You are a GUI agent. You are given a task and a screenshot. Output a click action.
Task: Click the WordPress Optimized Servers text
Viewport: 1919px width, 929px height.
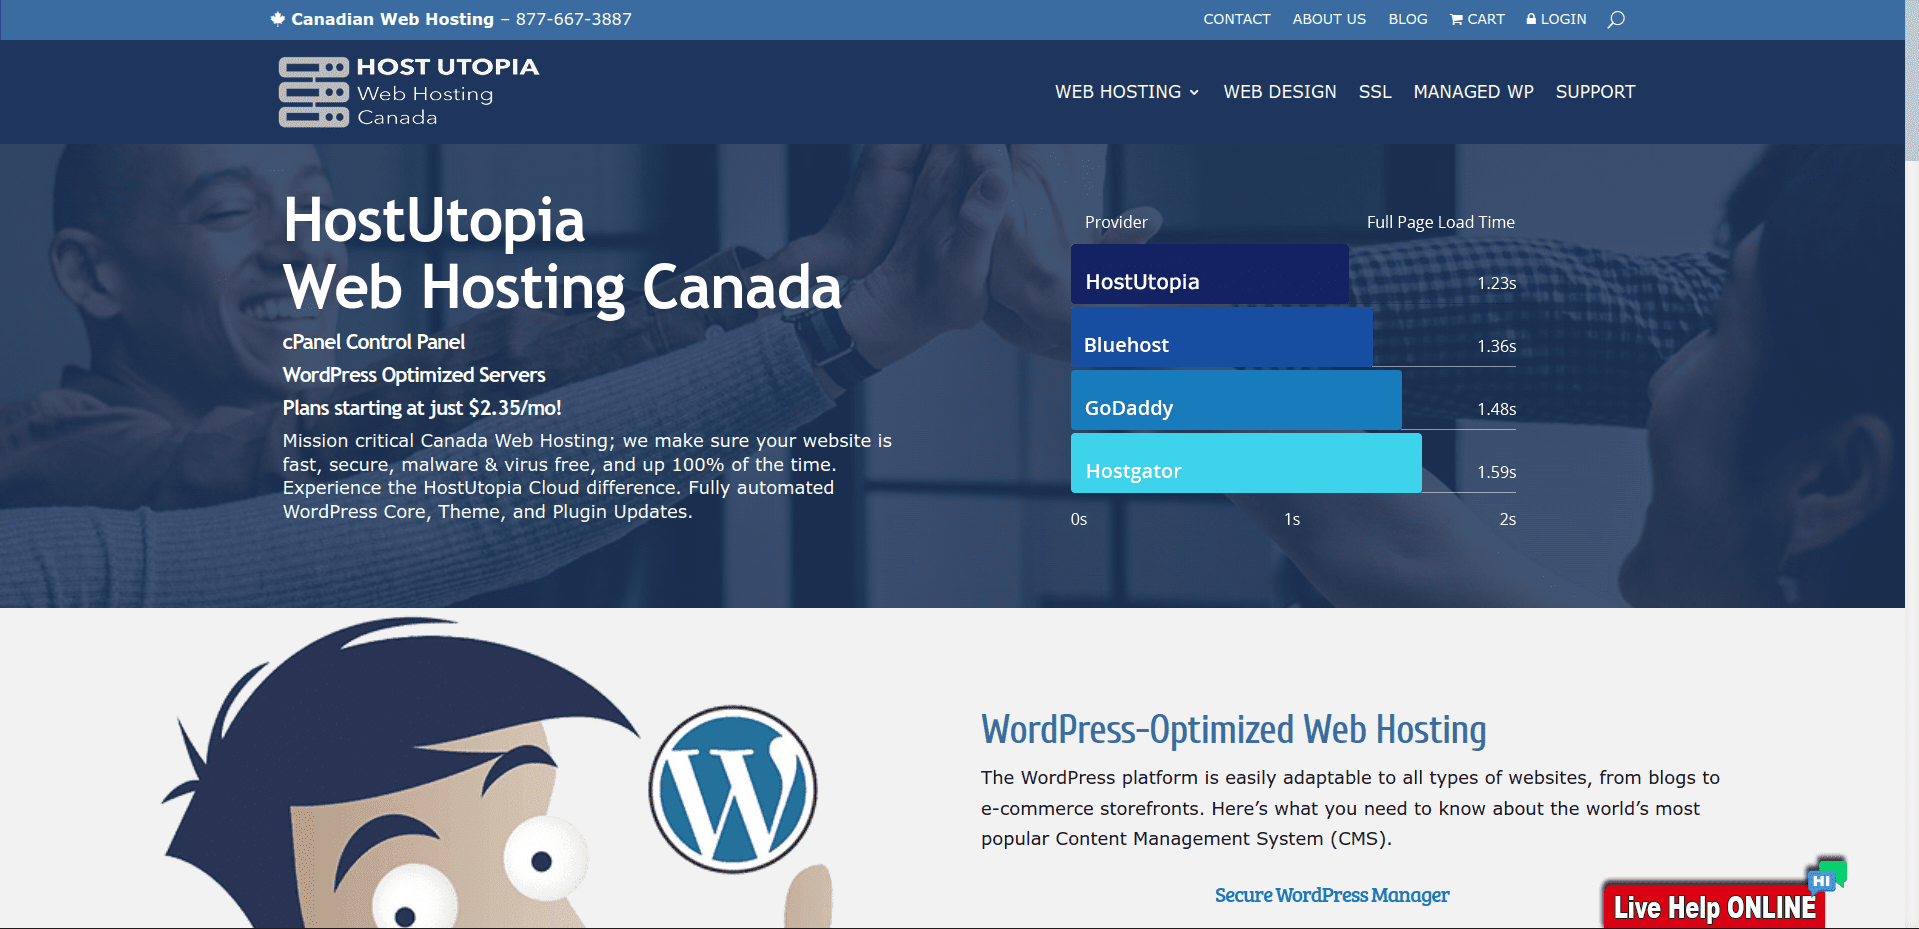point(414,375)
